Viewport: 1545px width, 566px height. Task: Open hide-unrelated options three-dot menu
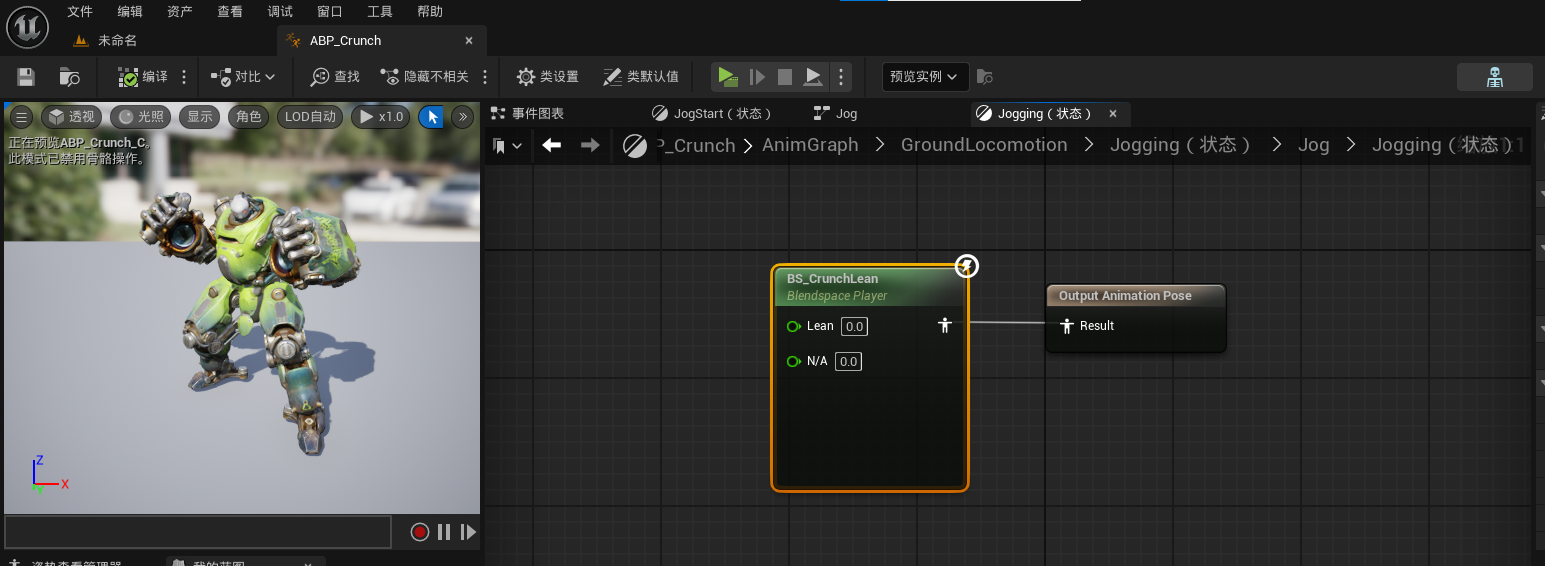pos(485,77)
